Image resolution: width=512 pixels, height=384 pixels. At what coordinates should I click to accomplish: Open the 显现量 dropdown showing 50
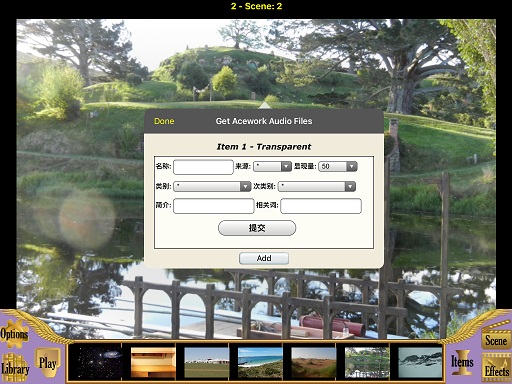(338, 166)
